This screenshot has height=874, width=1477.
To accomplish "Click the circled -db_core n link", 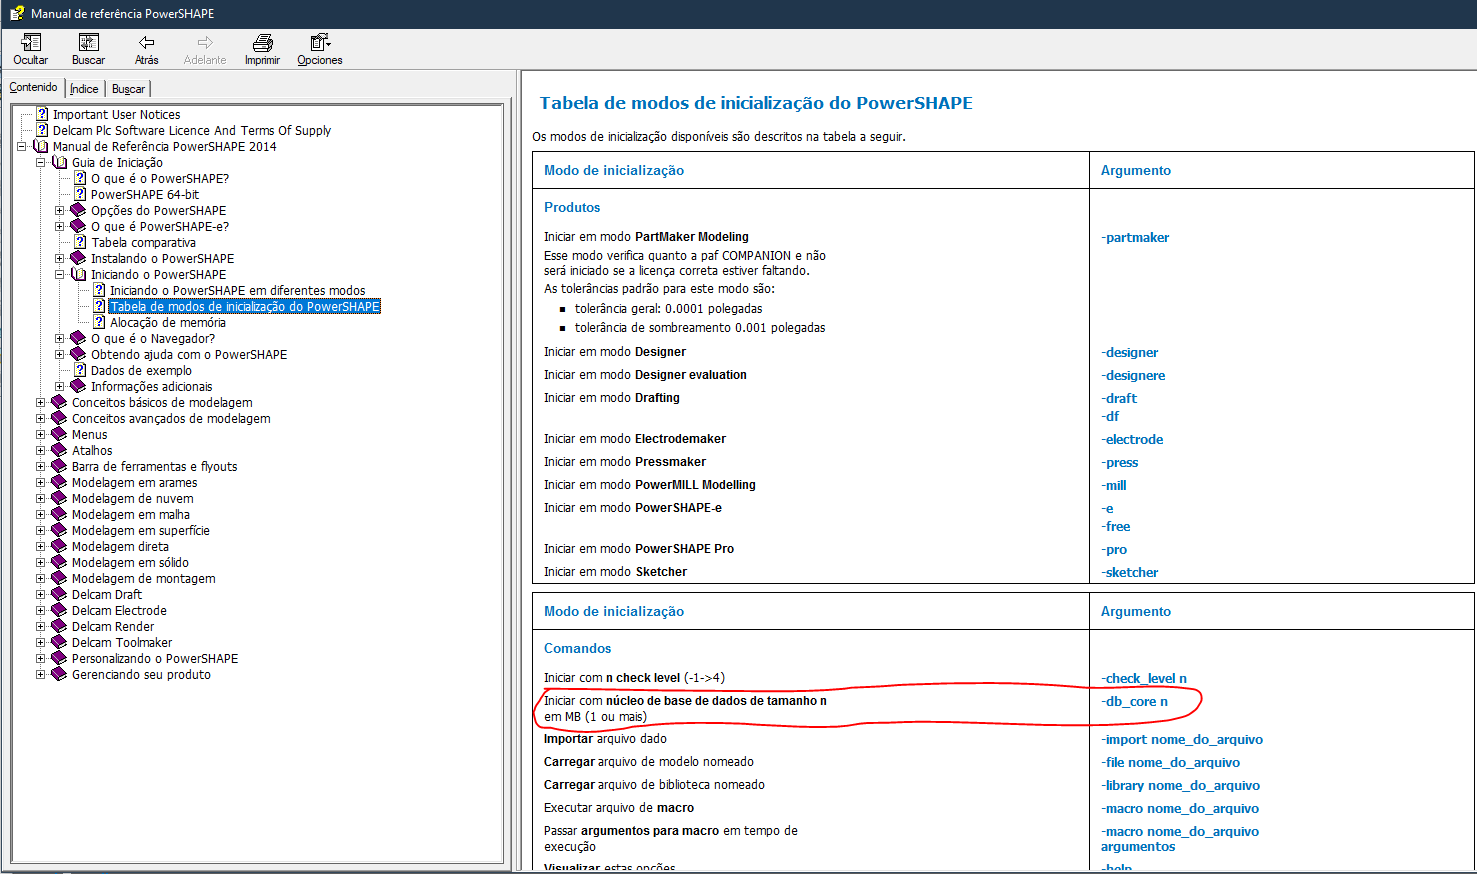I will tap(1137, 701).
